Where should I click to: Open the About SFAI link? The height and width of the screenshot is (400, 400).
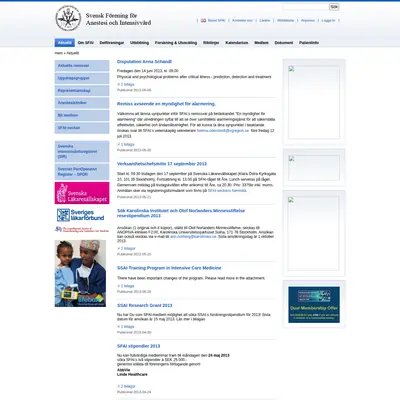pyautogui.click(x=216, y=21)
